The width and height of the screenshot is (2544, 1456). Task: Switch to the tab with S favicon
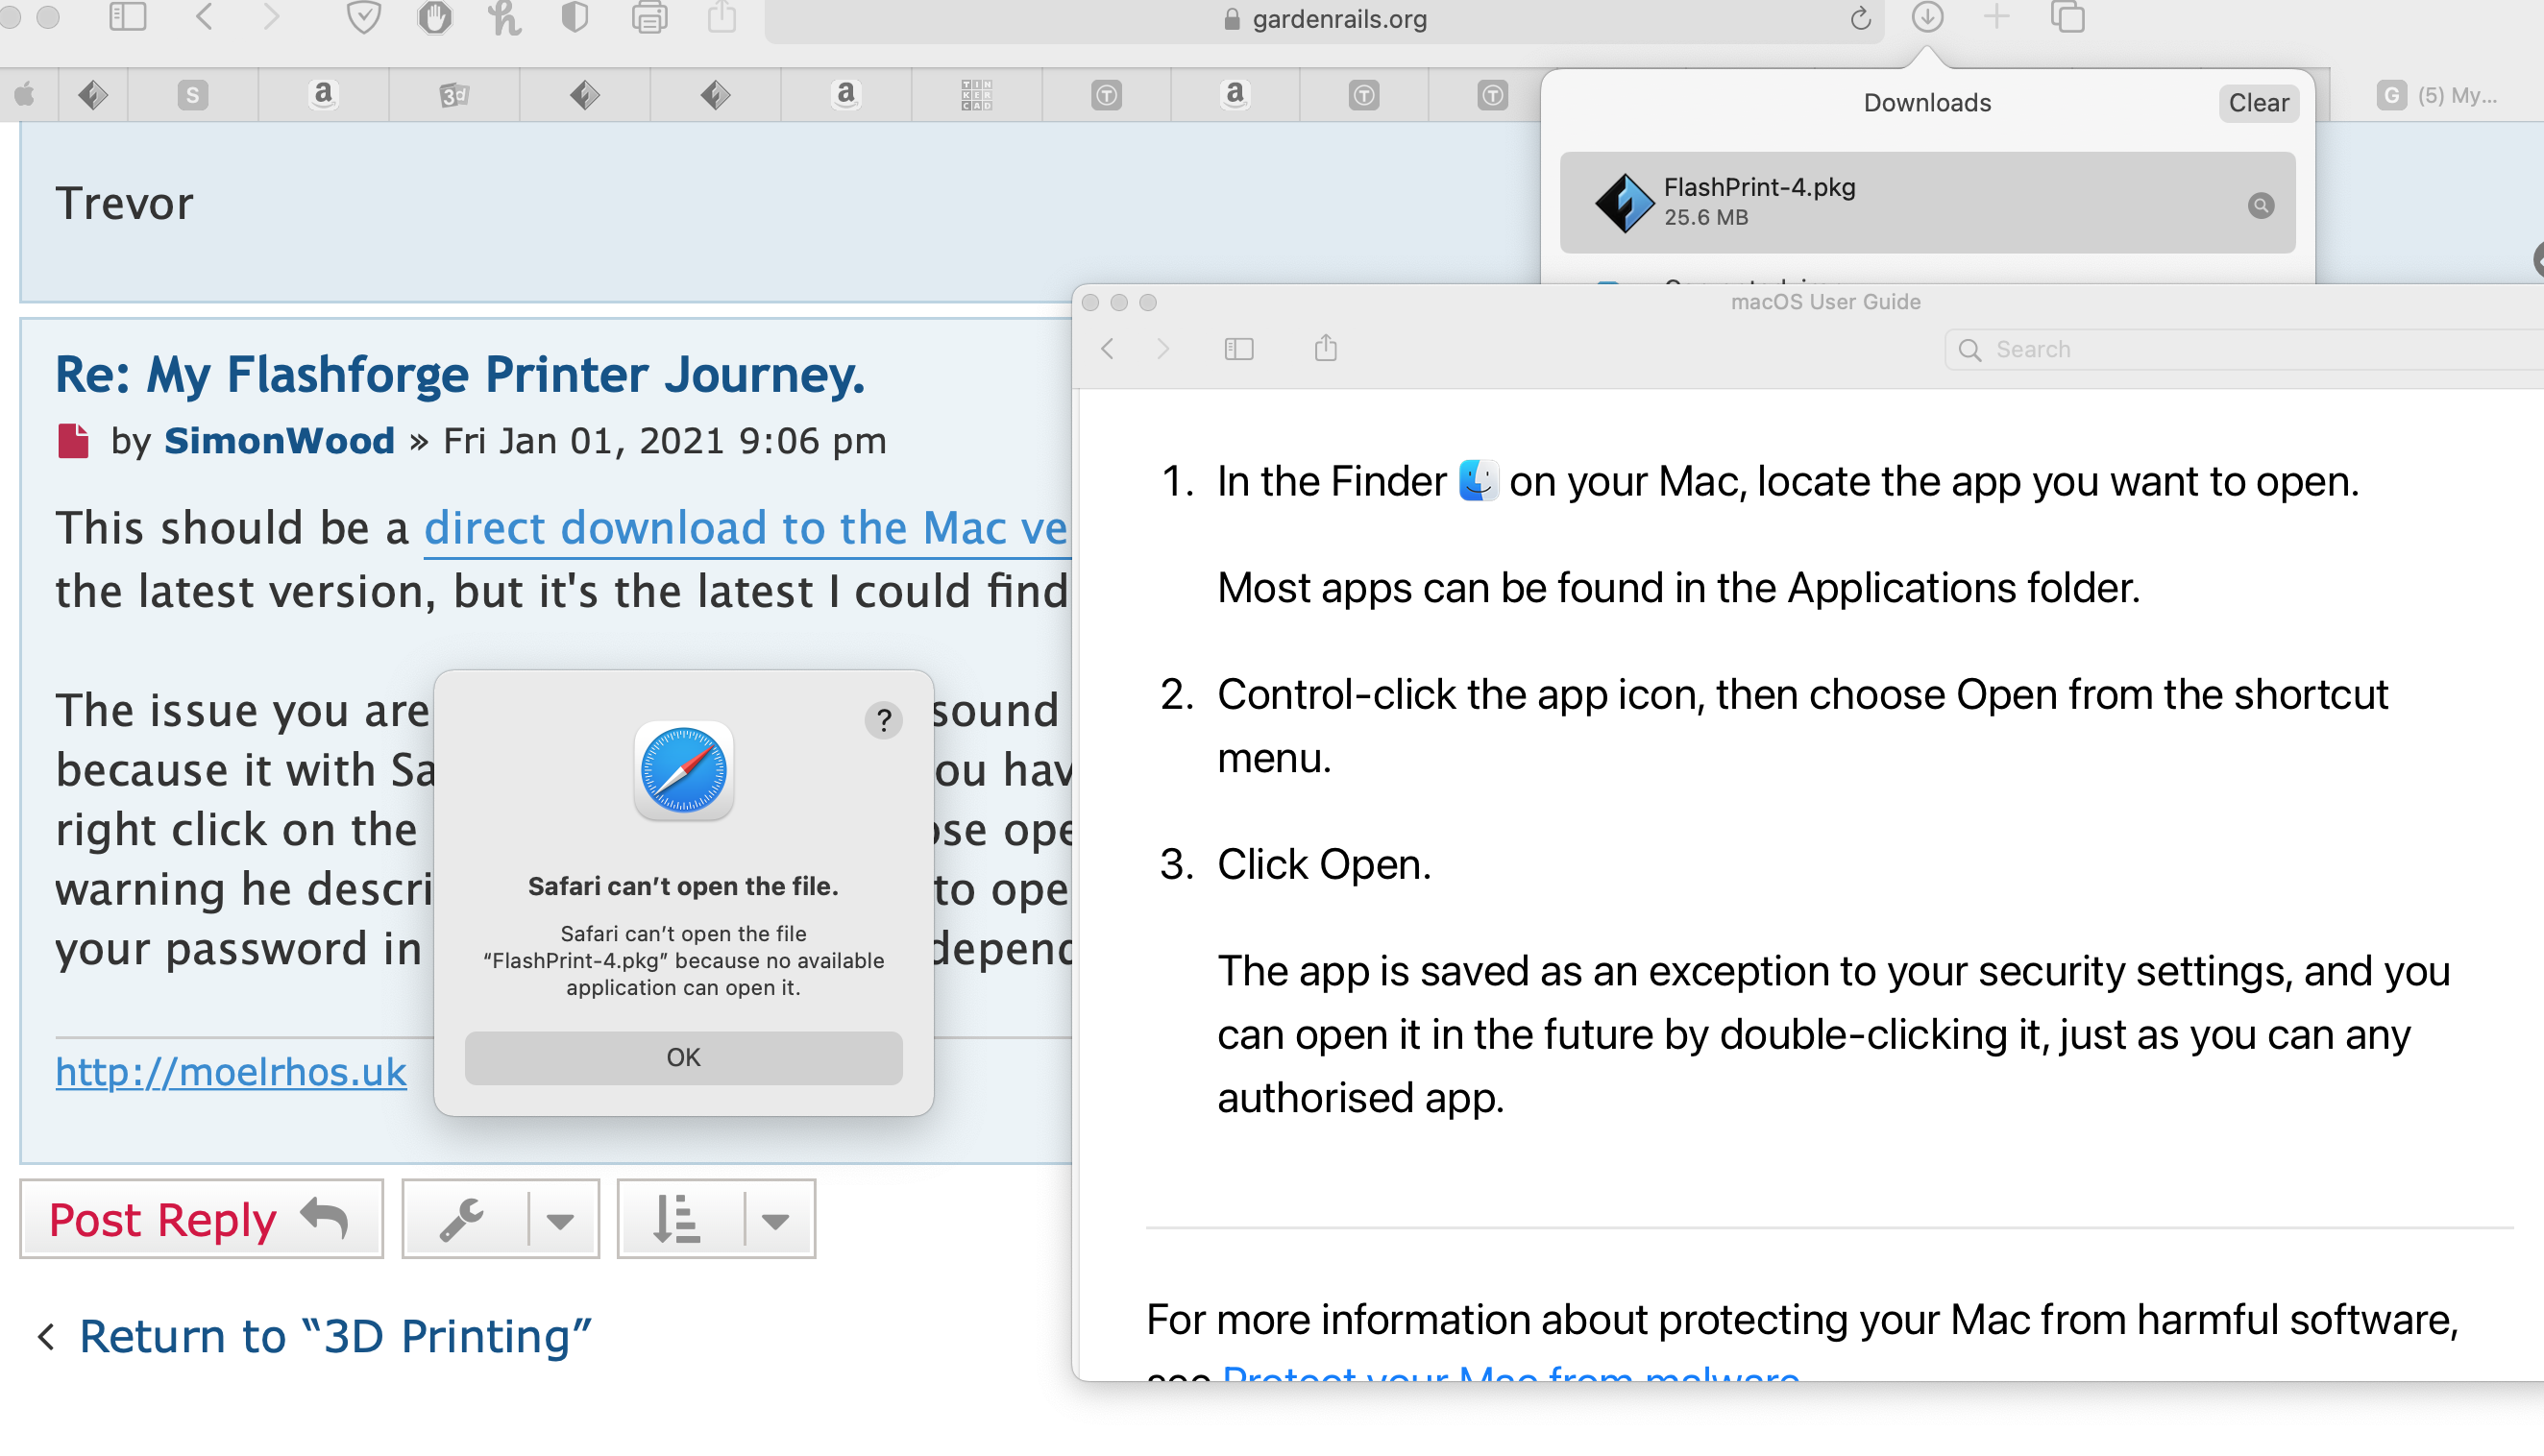tap(193, 95)
